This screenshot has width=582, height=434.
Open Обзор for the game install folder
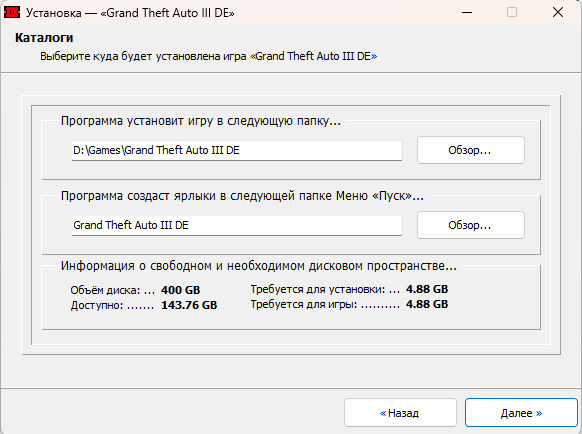click(471, 150)
